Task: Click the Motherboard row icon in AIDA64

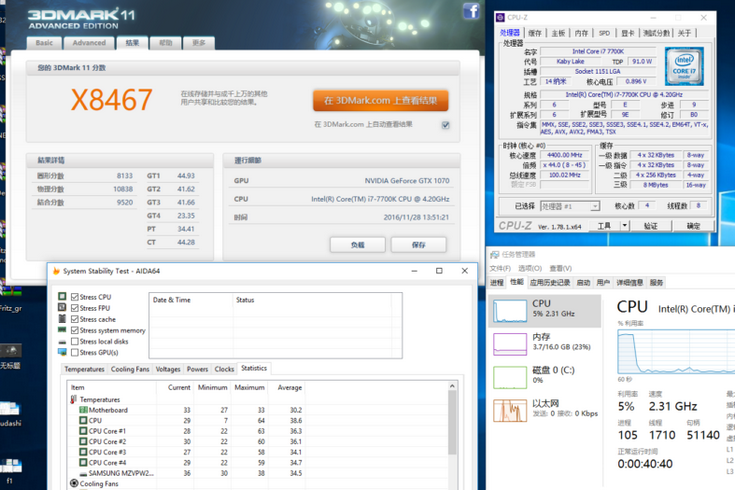Action: coord(83,410)
